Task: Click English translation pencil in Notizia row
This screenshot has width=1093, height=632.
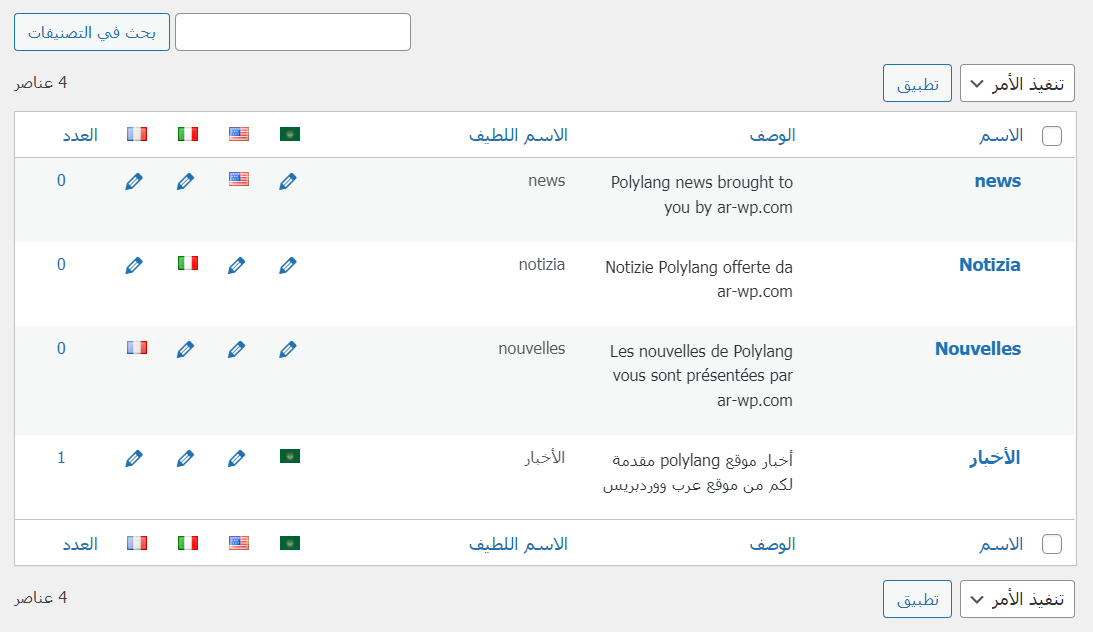Action: [x=236, y=265]
